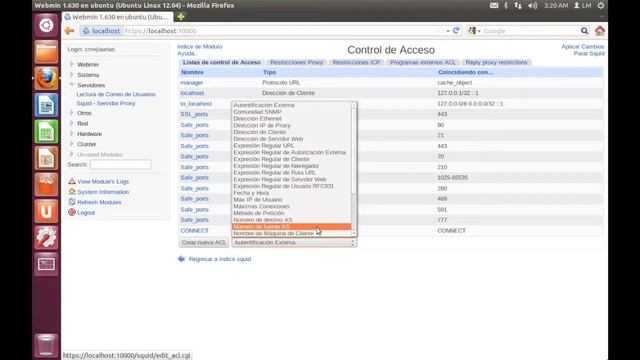Expand Cluster category in sidebar
Viewport: 640px width, 360px height.
coord(72,144)
